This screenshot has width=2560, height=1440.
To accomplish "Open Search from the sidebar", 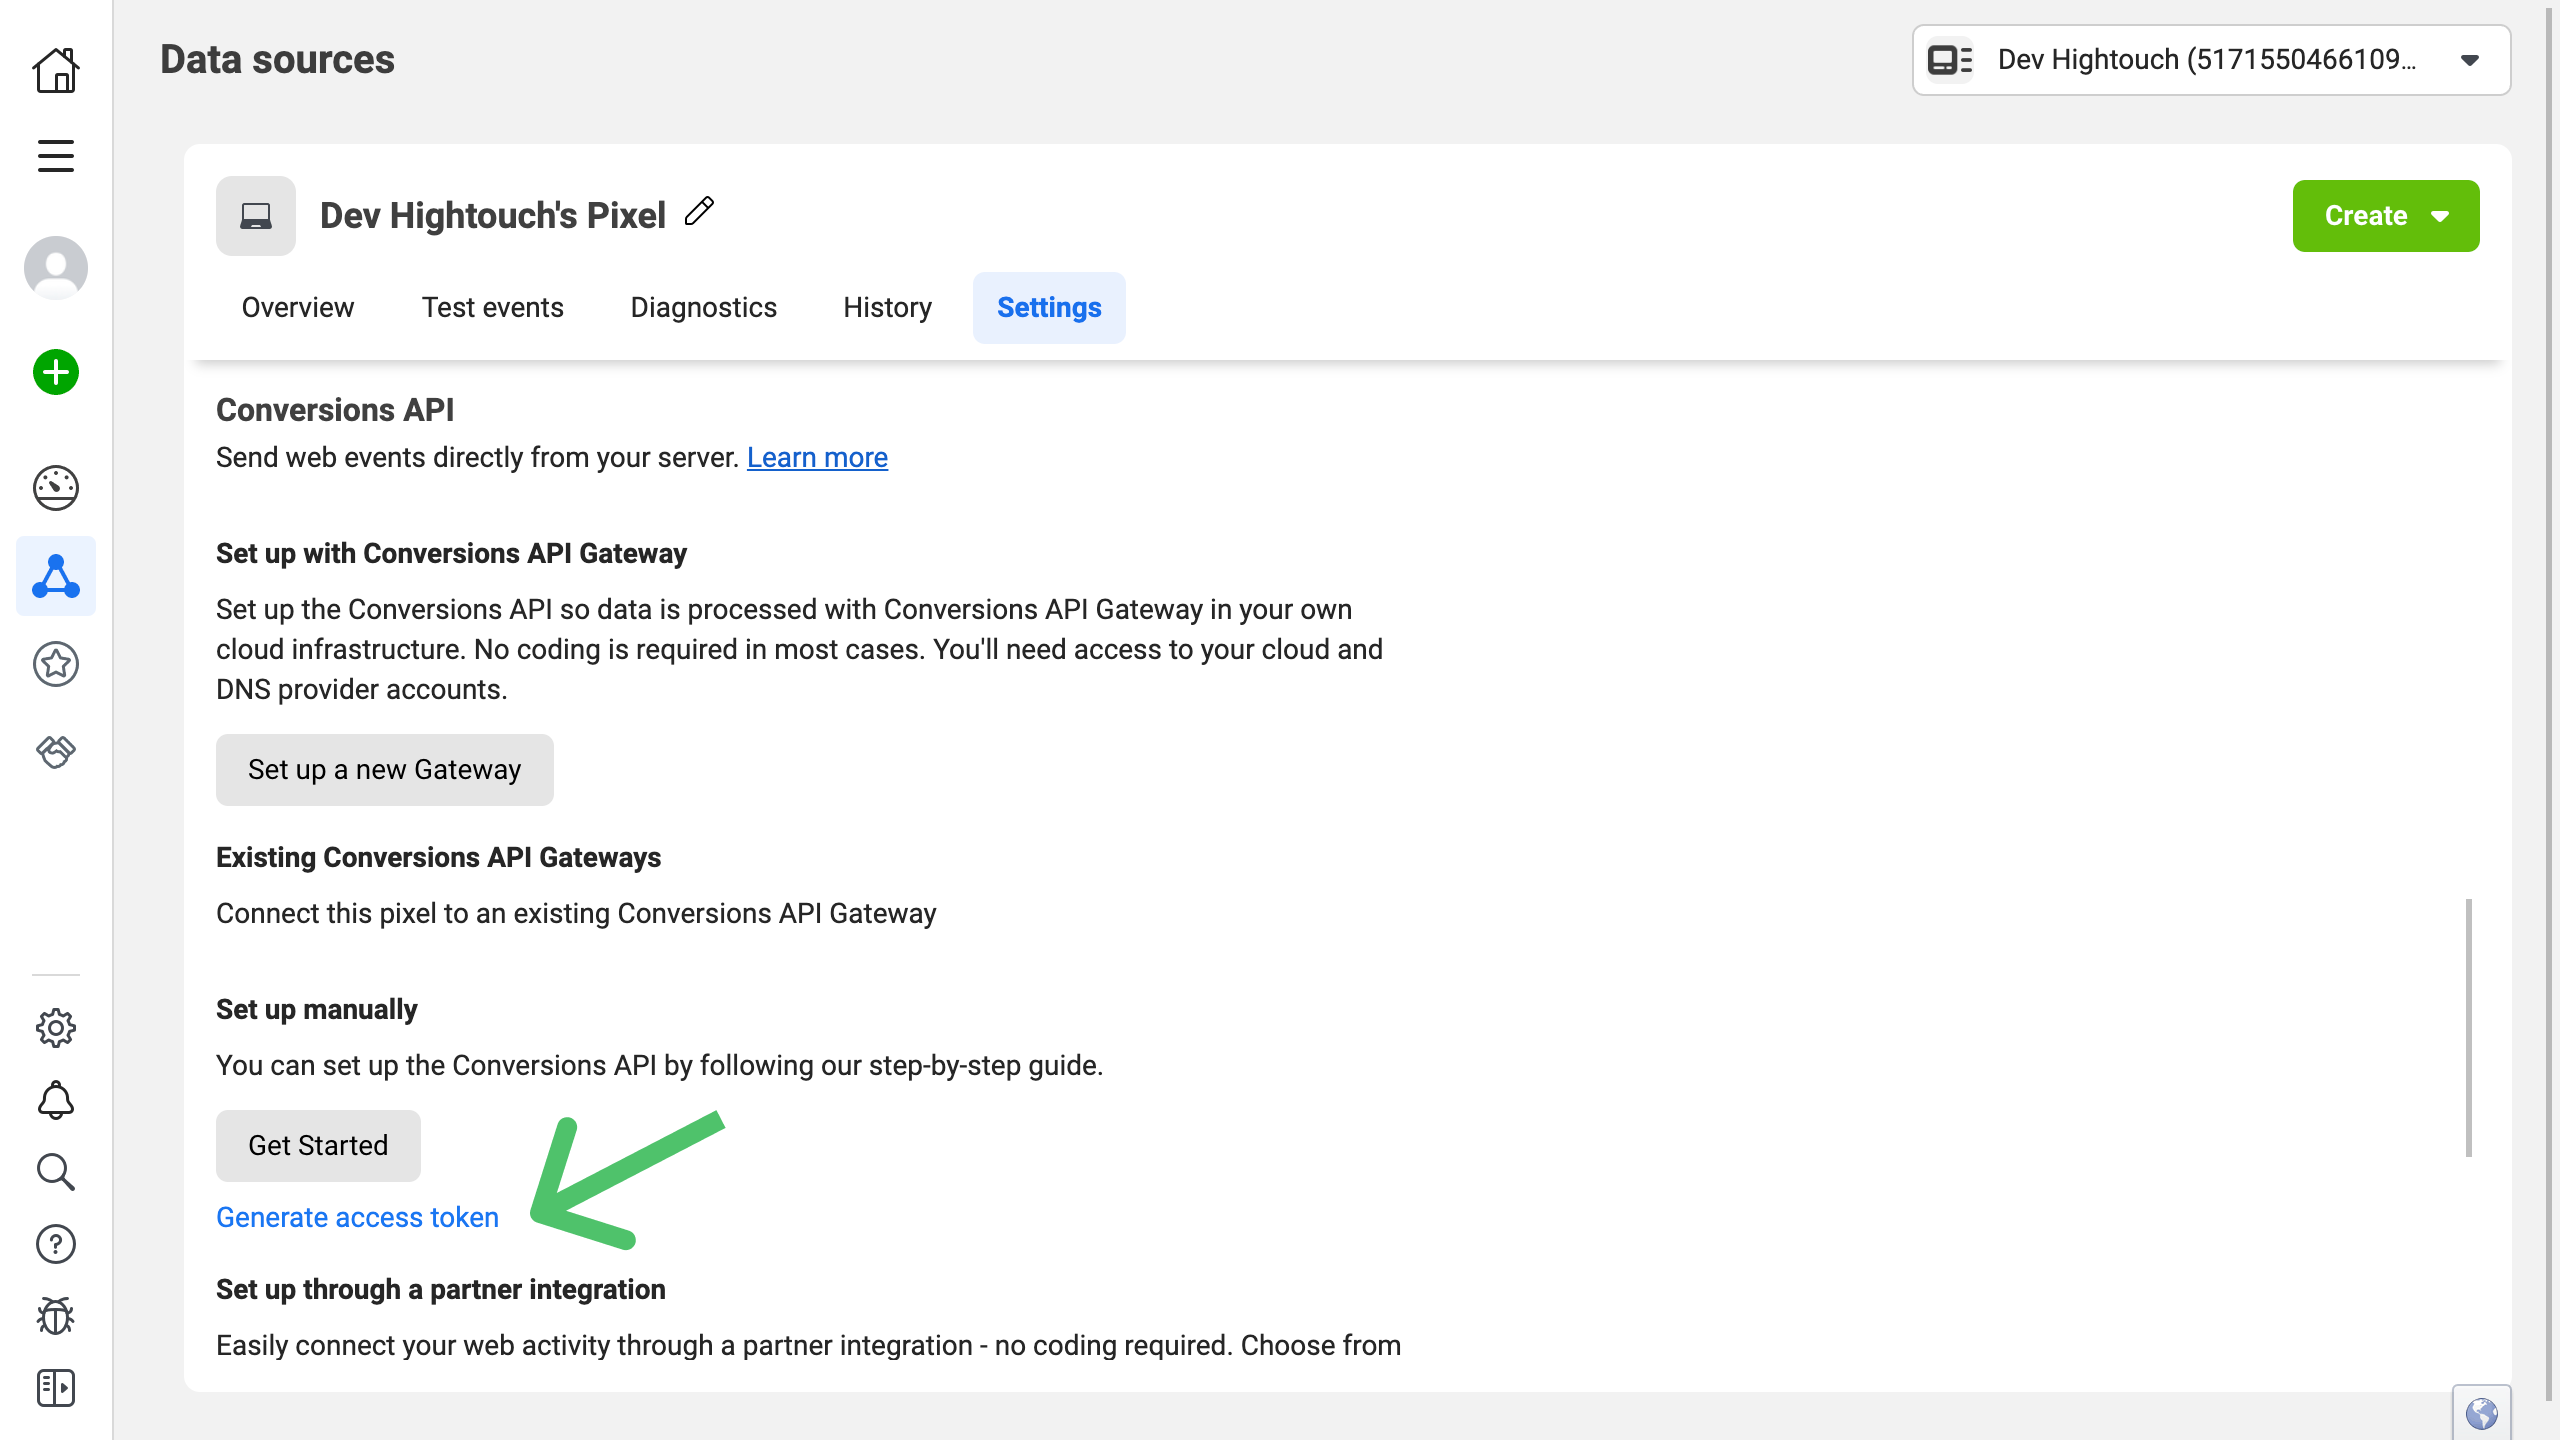I will 56,1172.
